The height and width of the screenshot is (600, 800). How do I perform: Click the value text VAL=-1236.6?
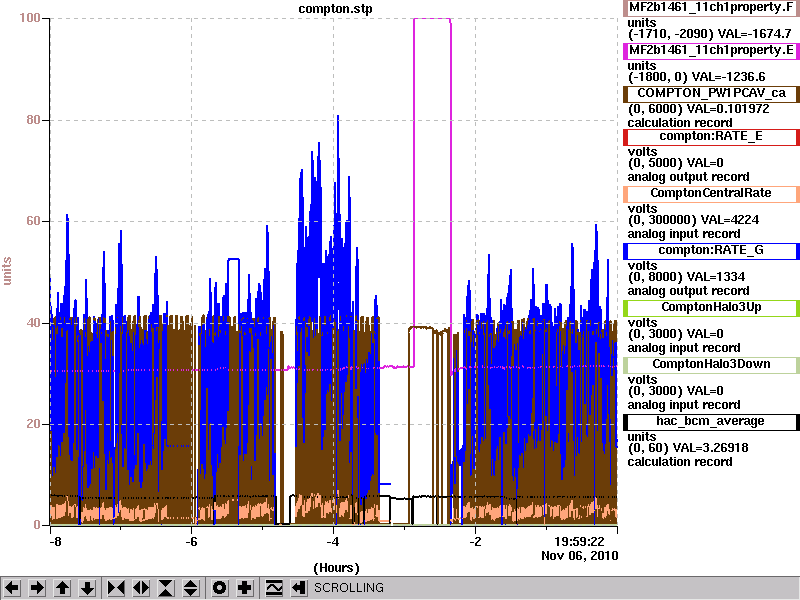(x=729, y=77)
